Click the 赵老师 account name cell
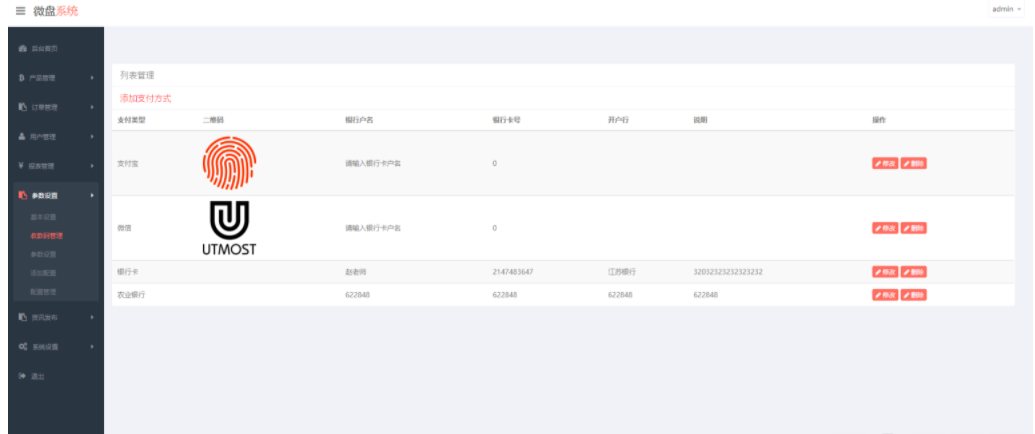Image resolution: width=1035 pixels, height=434 pixels. tap(355, 271)
